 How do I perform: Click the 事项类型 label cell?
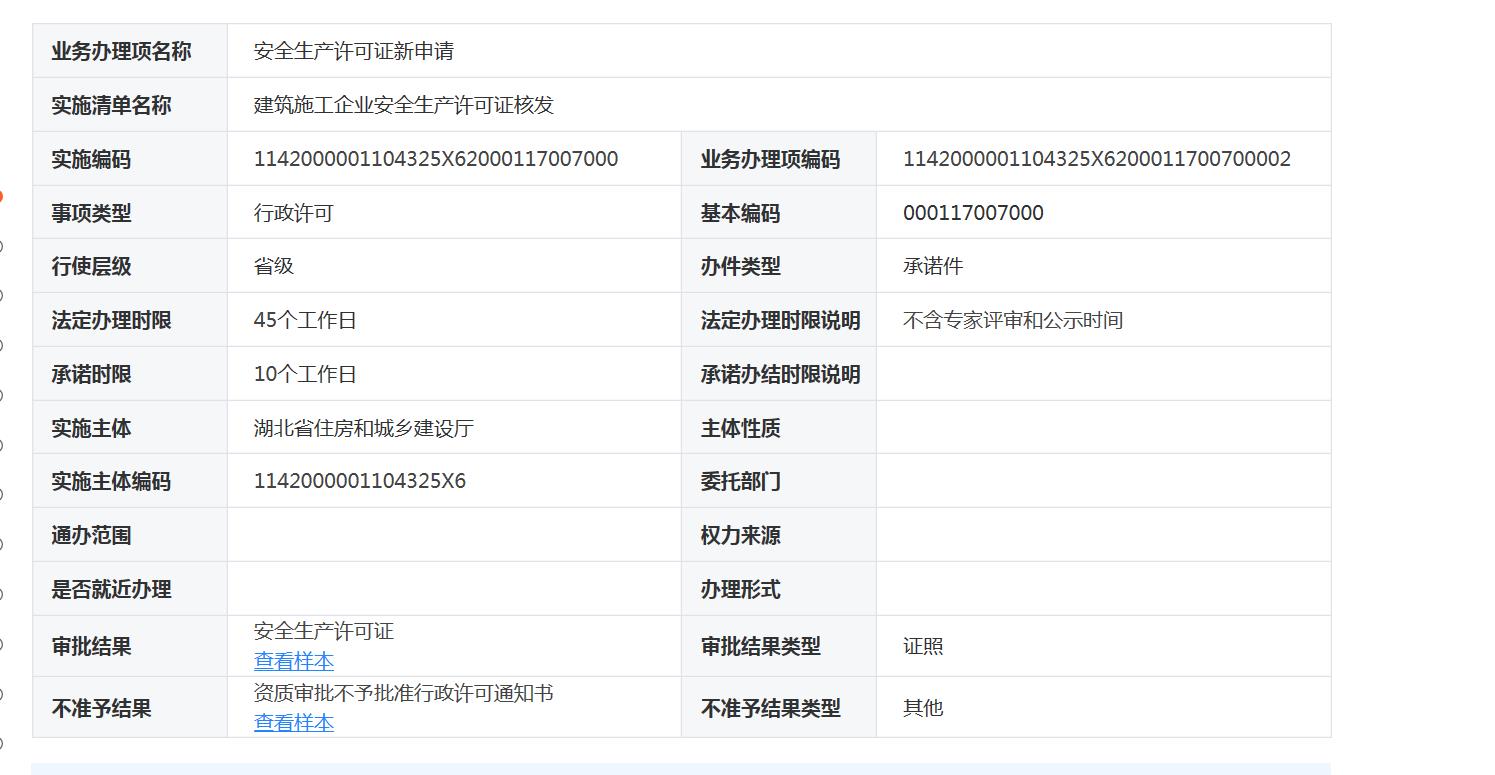[130, 213]
